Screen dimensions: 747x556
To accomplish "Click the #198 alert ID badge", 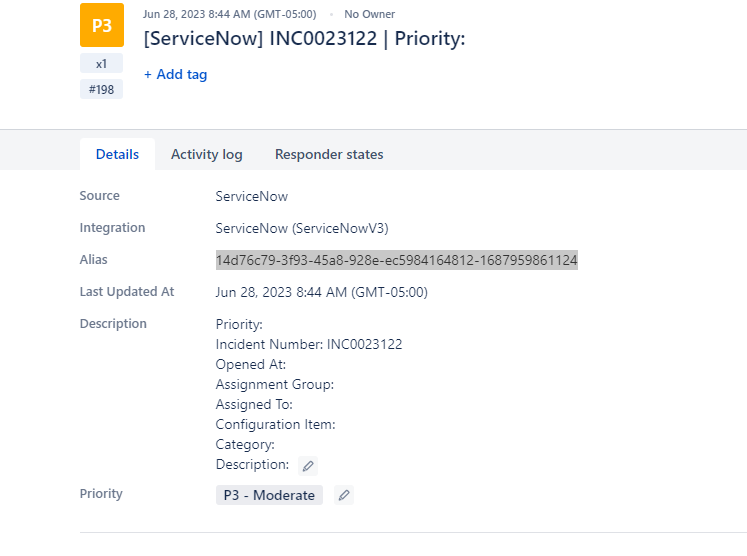I will click(101, 89).
